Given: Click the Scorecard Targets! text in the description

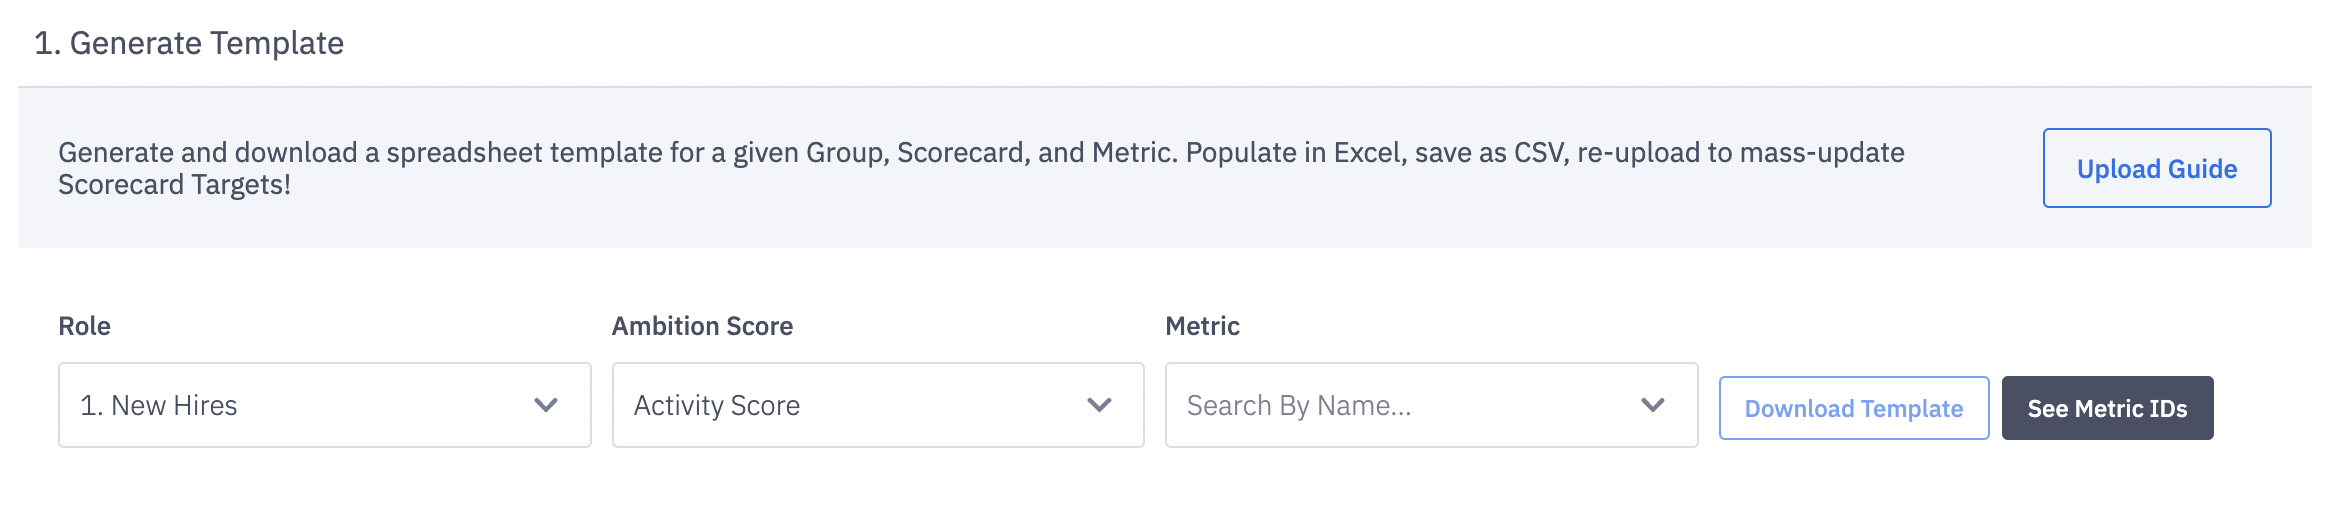Looking at the screenshot, I should pyautogui.click(x=174, y=185).
